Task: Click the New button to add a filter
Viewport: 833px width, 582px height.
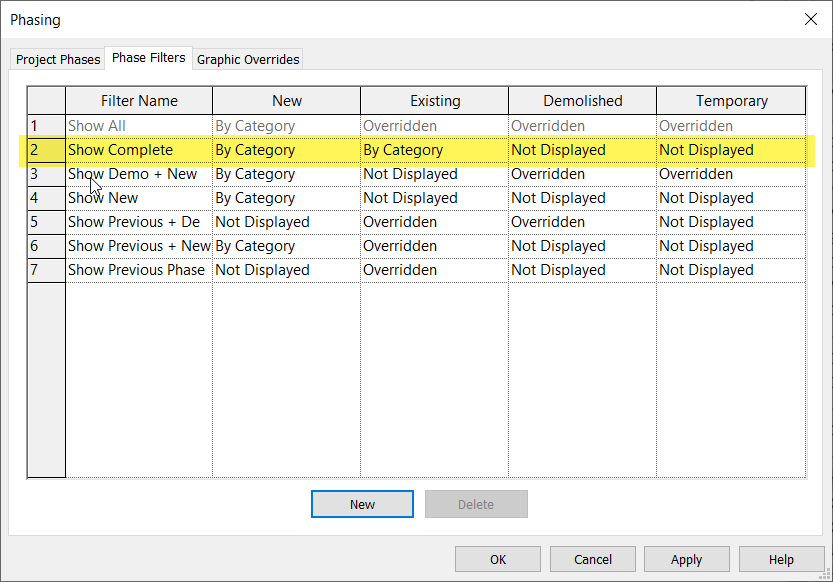Action: point(361,504)
